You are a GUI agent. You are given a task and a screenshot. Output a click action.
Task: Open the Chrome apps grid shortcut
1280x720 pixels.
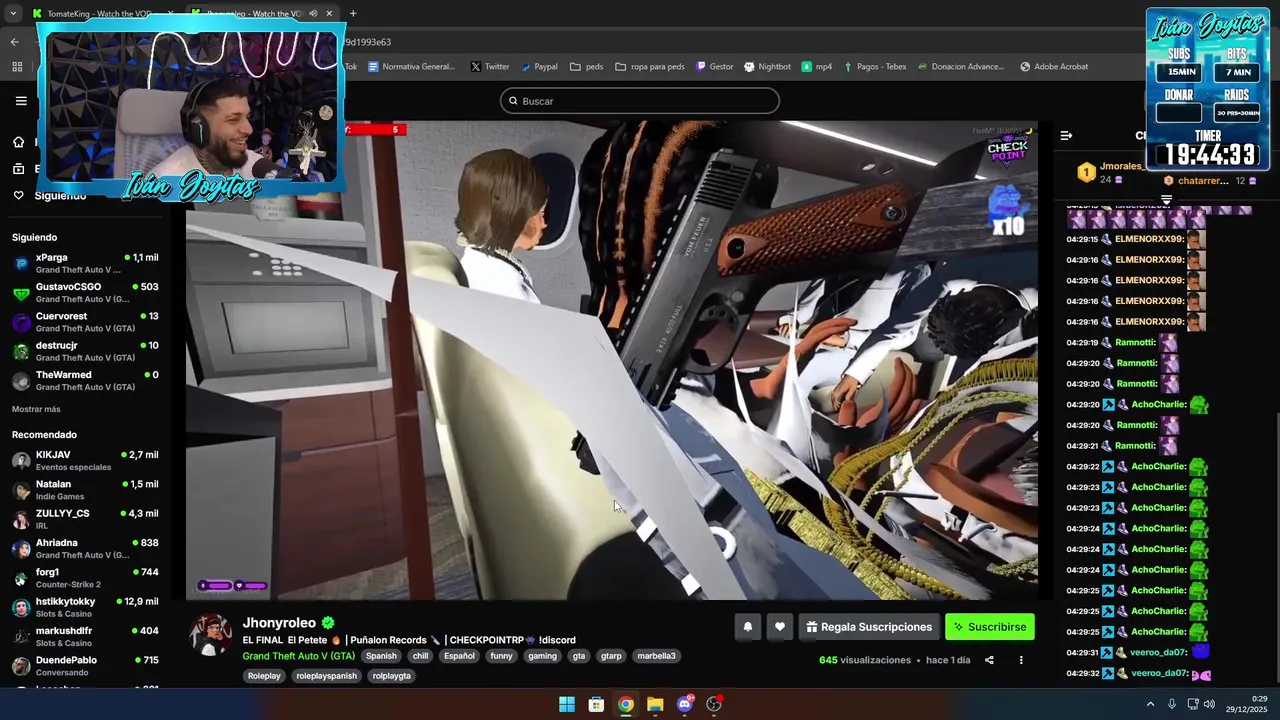point(17,67)
